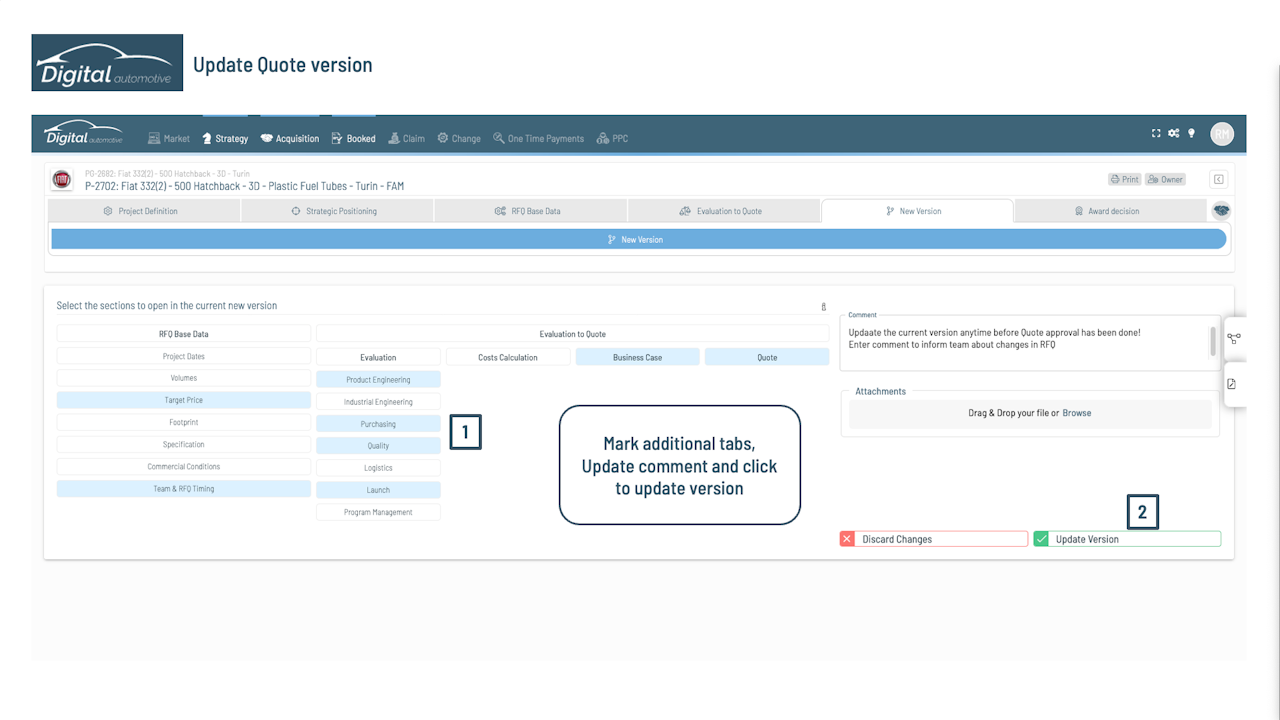Click the fullscreen icon in top bar
Image resolution: width=1280 pixels, height=720 pixels.
coord(1157,133)
